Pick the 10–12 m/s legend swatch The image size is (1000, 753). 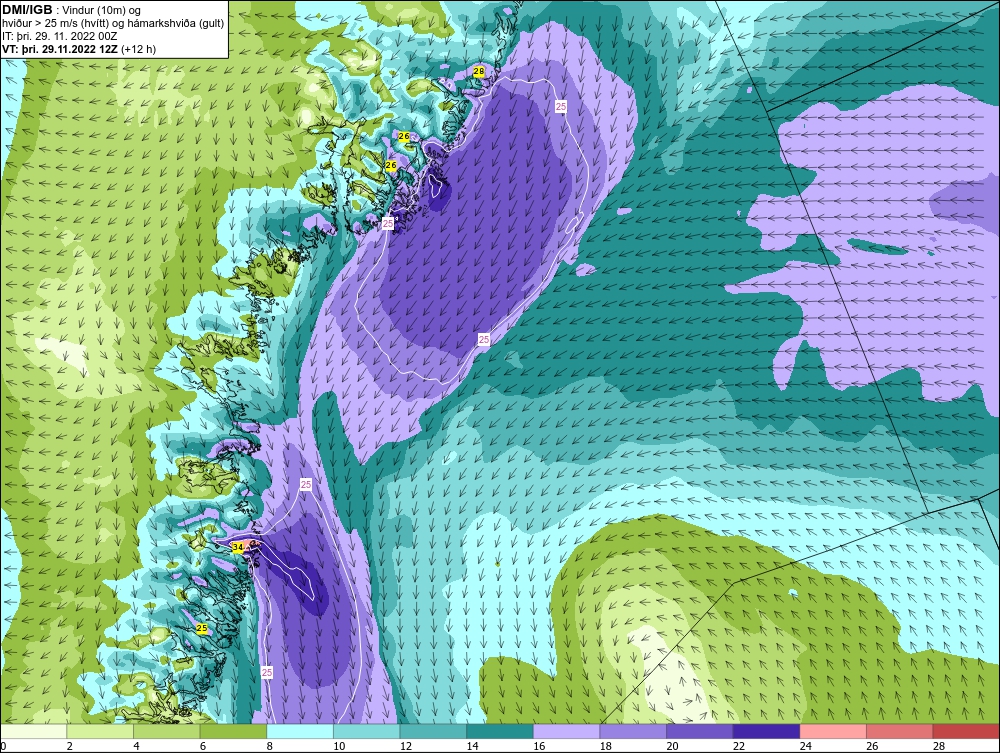point(367,731)
